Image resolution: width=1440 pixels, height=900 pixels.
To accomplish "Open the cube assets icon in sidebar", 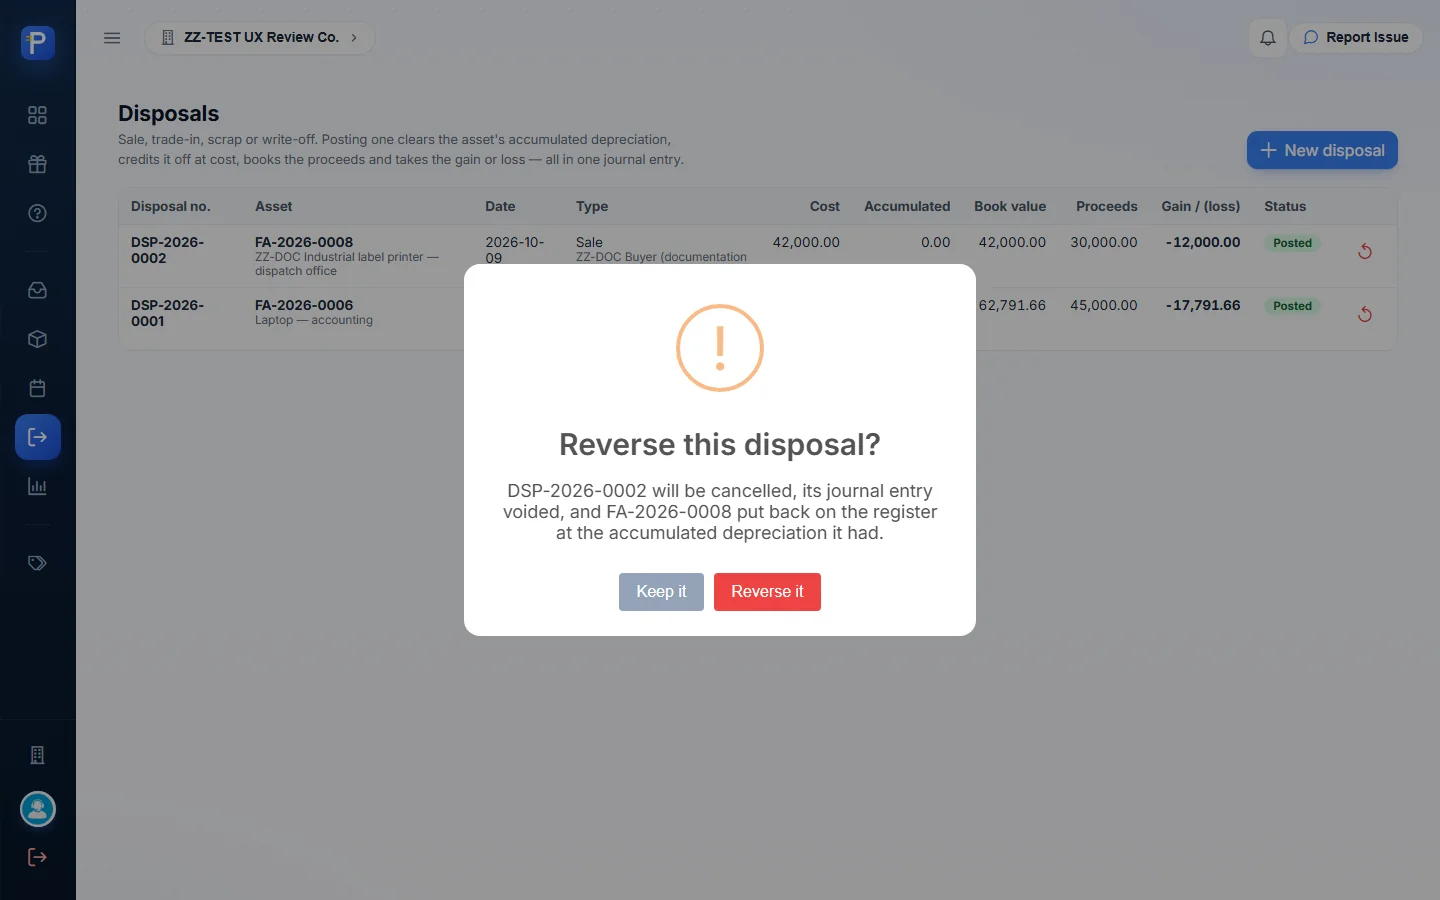I will click(x=37, y=339).
